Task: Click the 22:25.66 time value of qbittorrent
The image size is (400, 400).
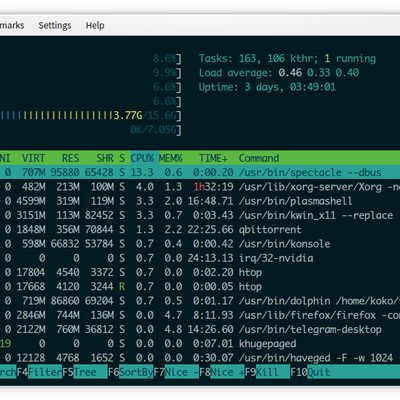Action: click(211, 230)
